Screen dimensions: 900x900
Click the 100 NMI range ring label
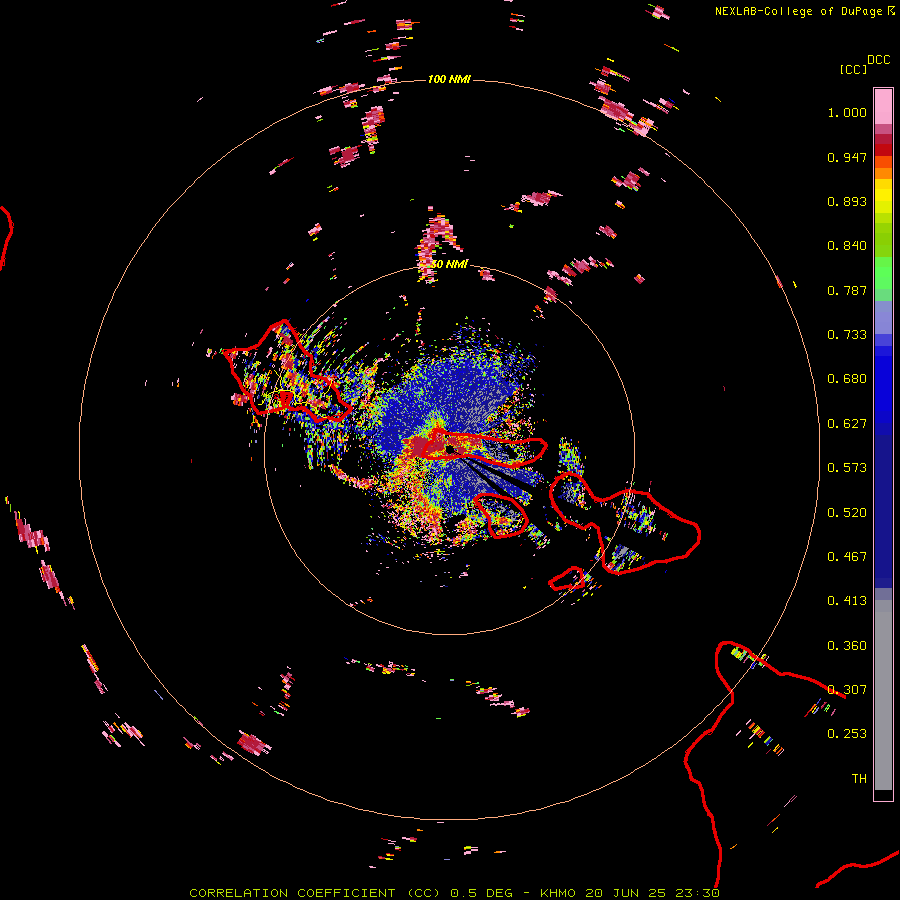pos(449,79)
